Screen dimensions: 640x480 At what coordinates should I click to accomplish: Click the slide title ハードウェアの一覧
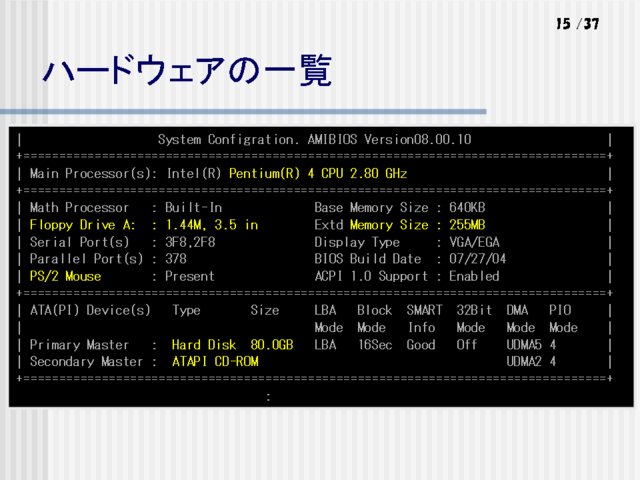[x=186, y=72]
